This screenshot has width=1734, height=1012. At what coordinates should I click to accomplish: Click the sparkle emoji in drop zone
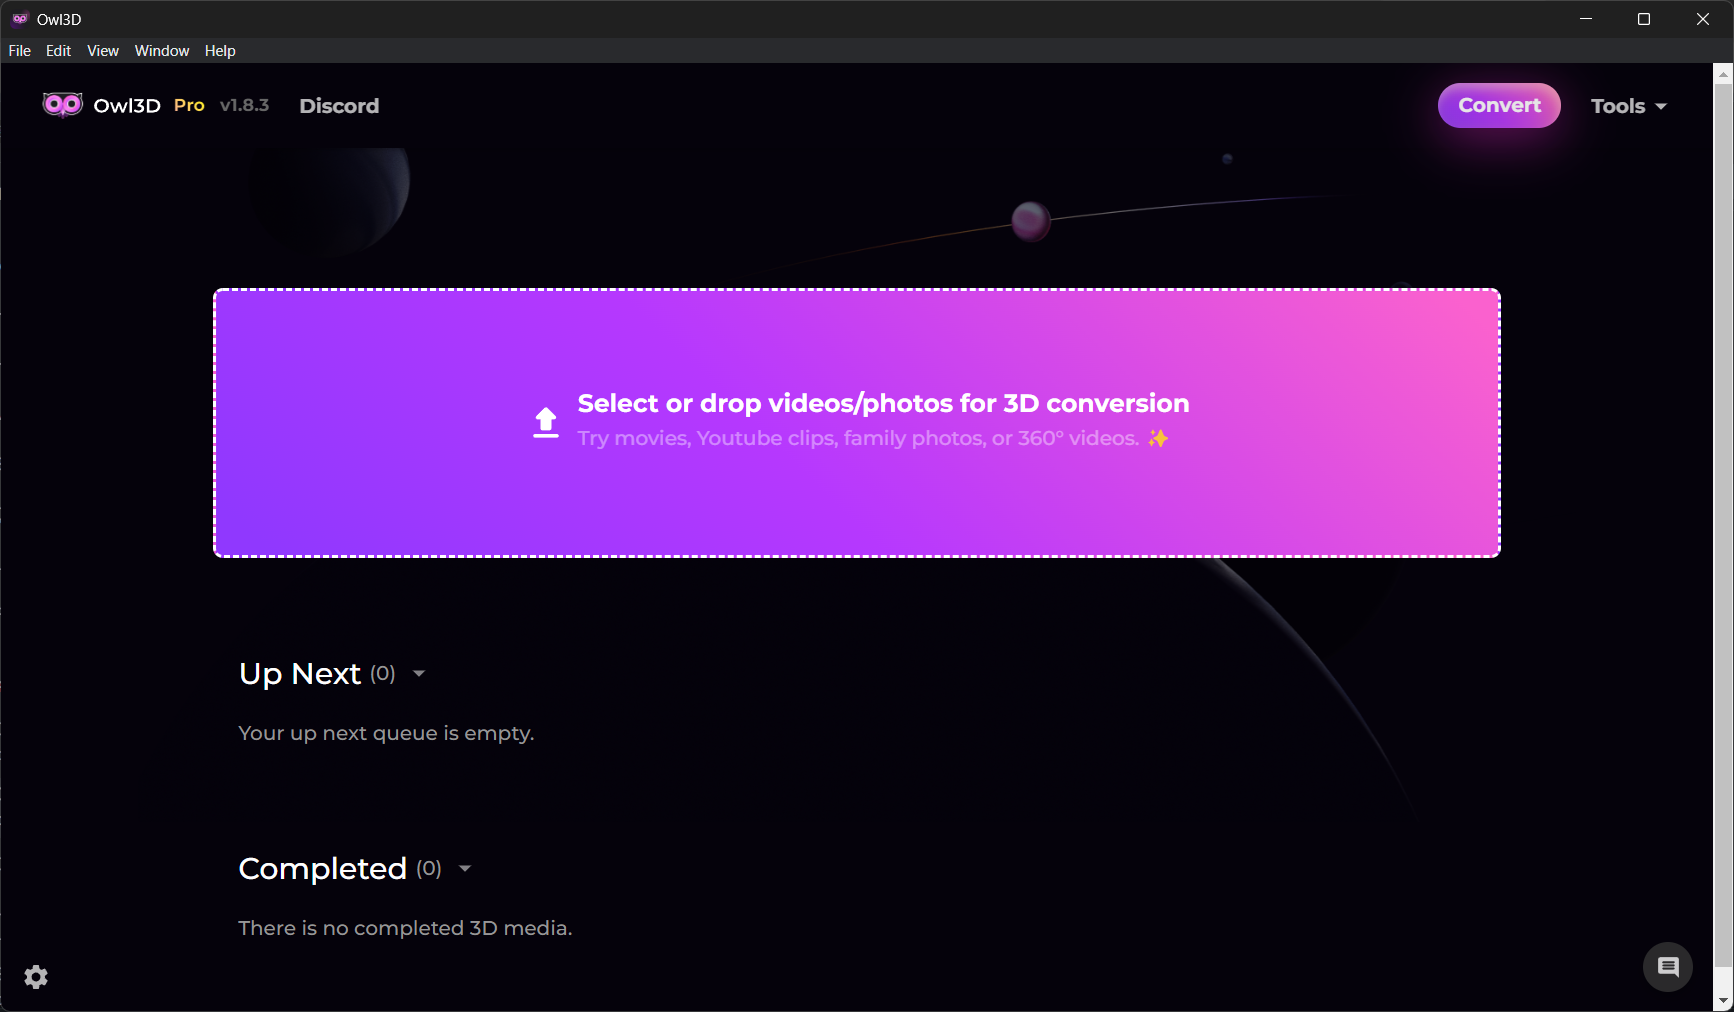[1158, 438]
